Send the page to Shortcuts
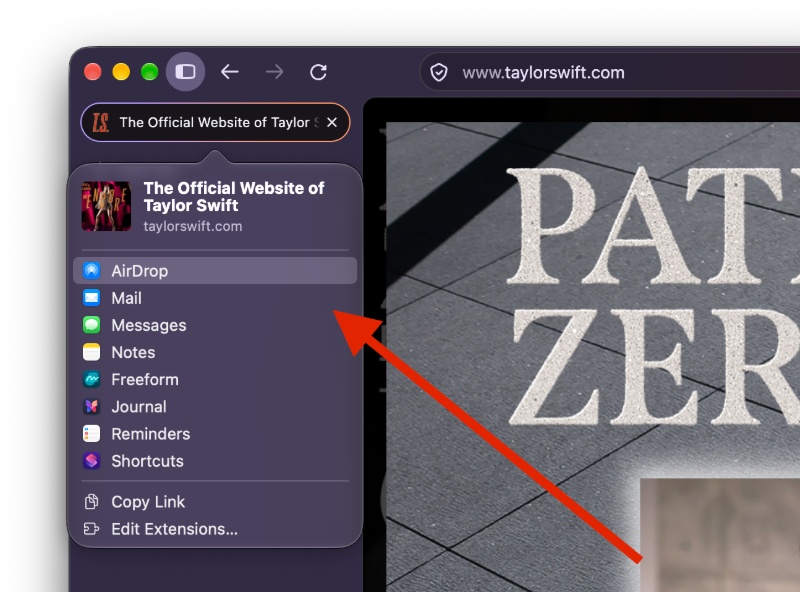 (x=215, y=461)
